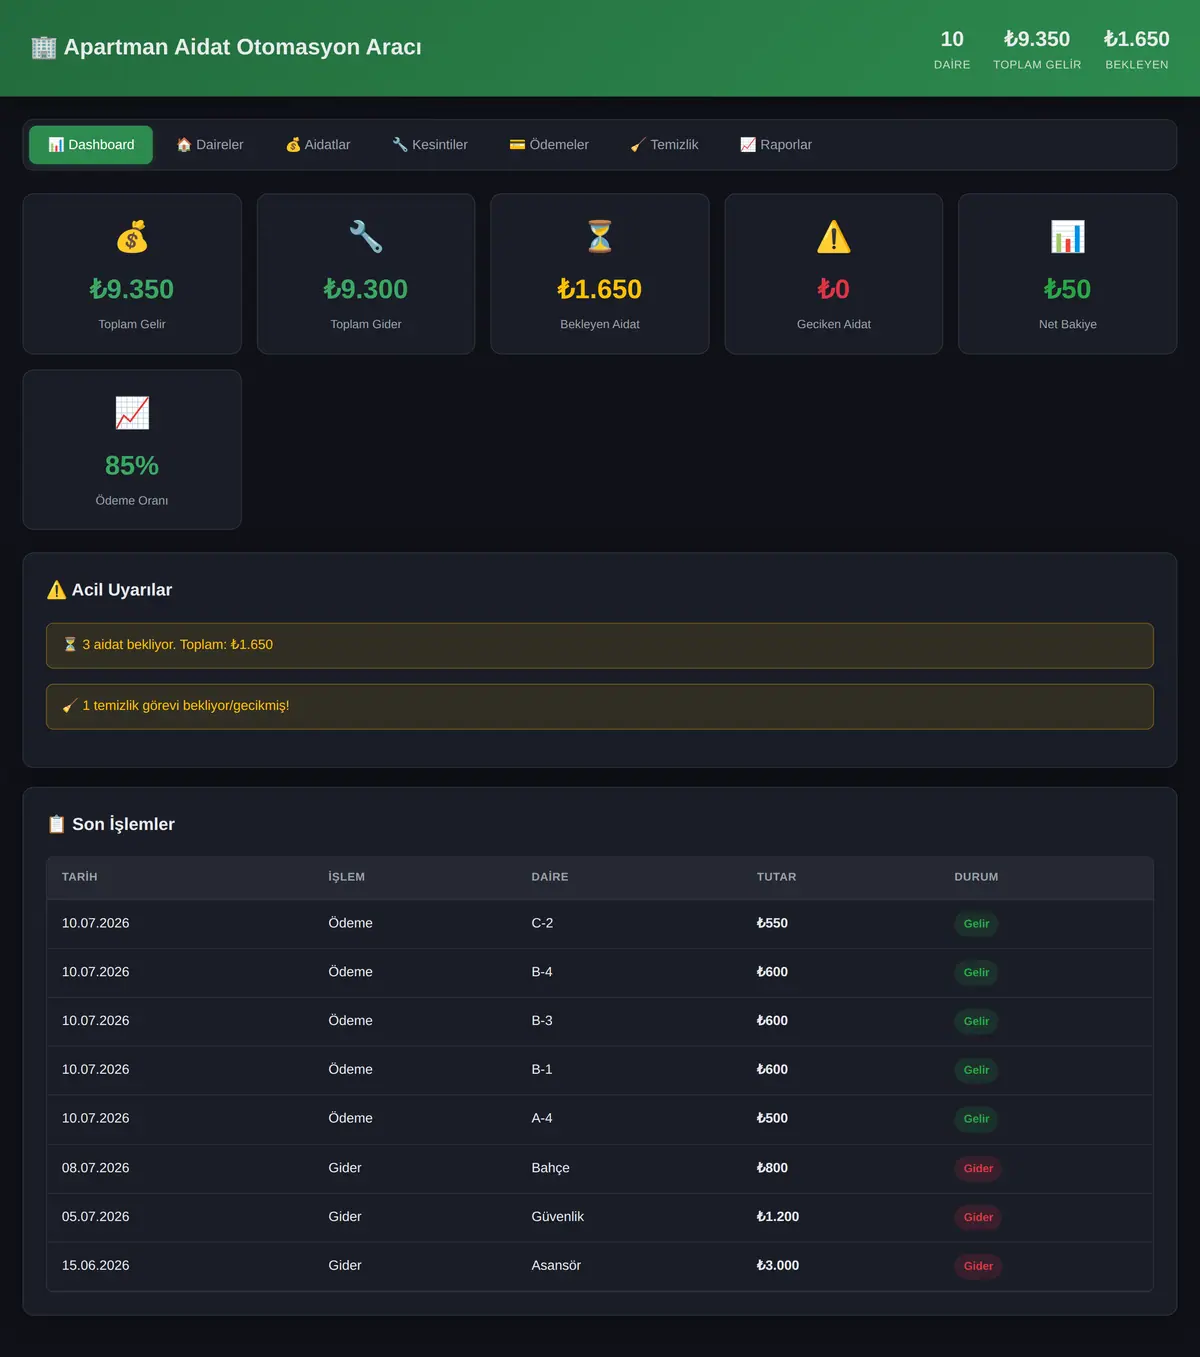The height and width of the screenshot is (1357, 1200).
Task: Click the 08.07.2026 date cell
Action: coord(96,1168)
